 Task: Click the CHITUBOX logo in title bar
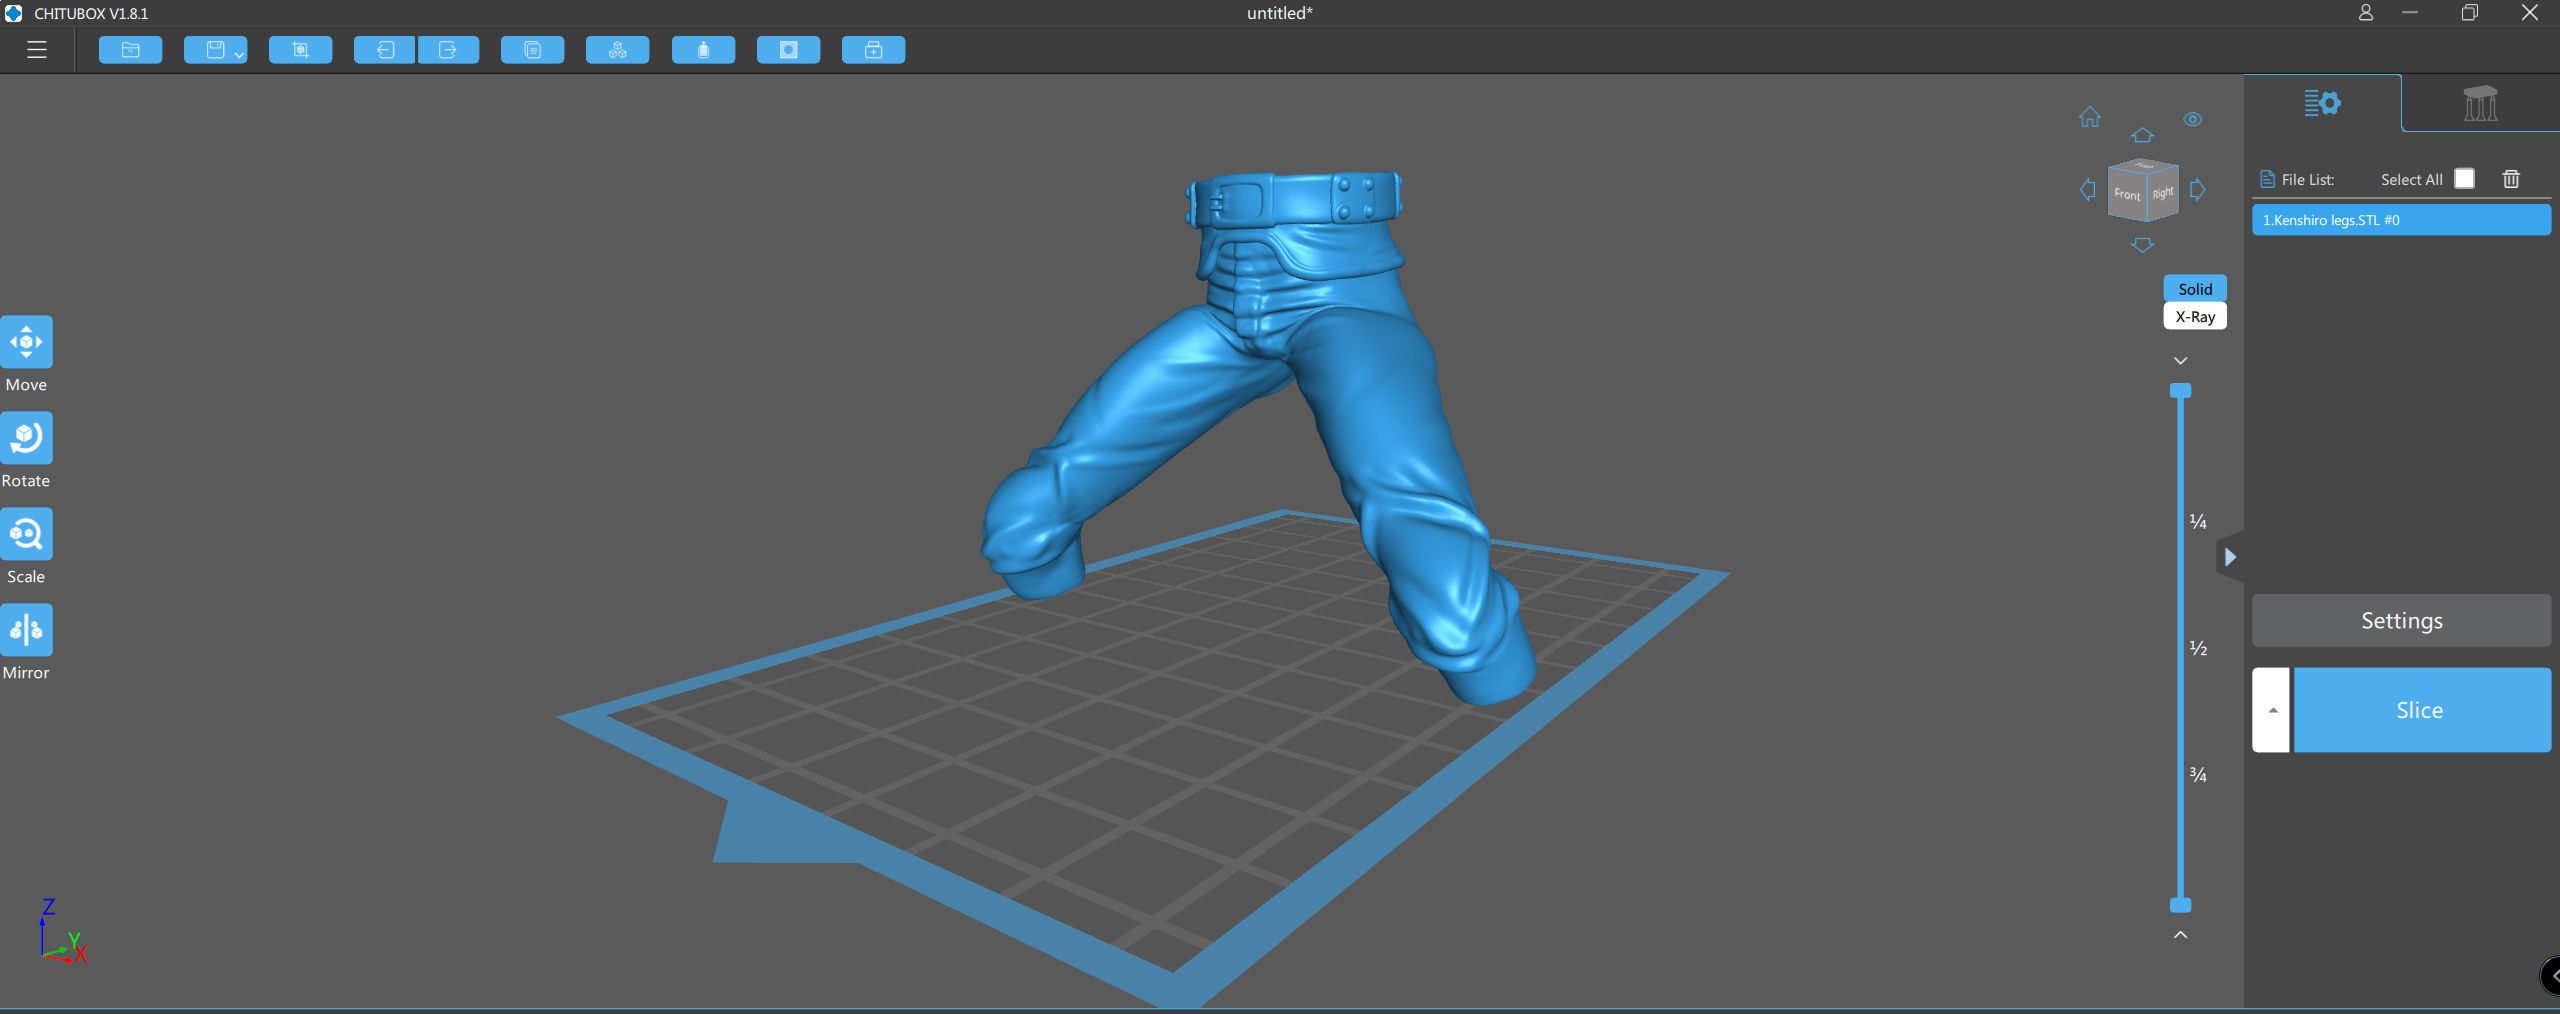coord(14,13)
